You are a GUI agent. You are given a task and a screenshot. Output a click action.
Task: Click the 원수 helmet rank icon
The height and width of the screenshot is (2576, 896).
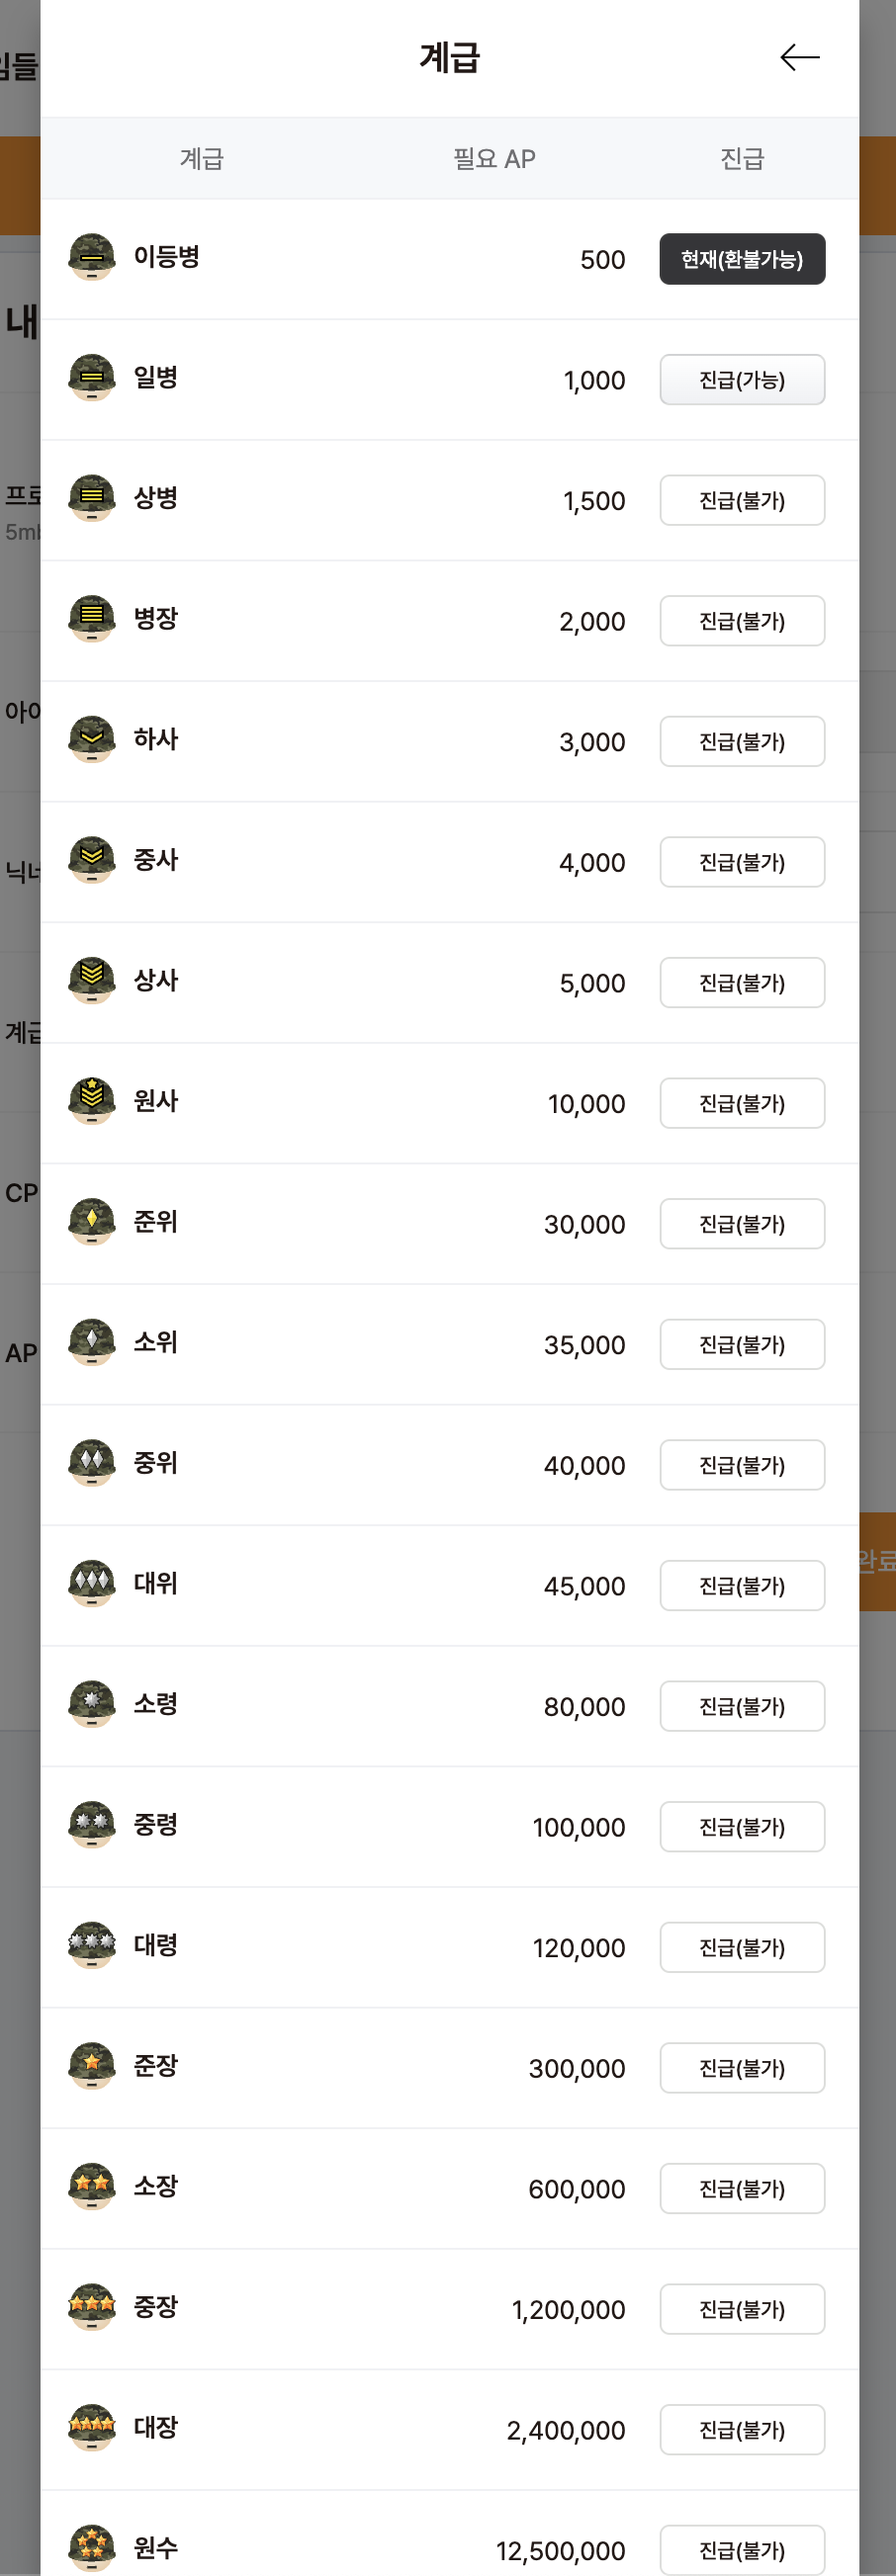[92, 2547]
